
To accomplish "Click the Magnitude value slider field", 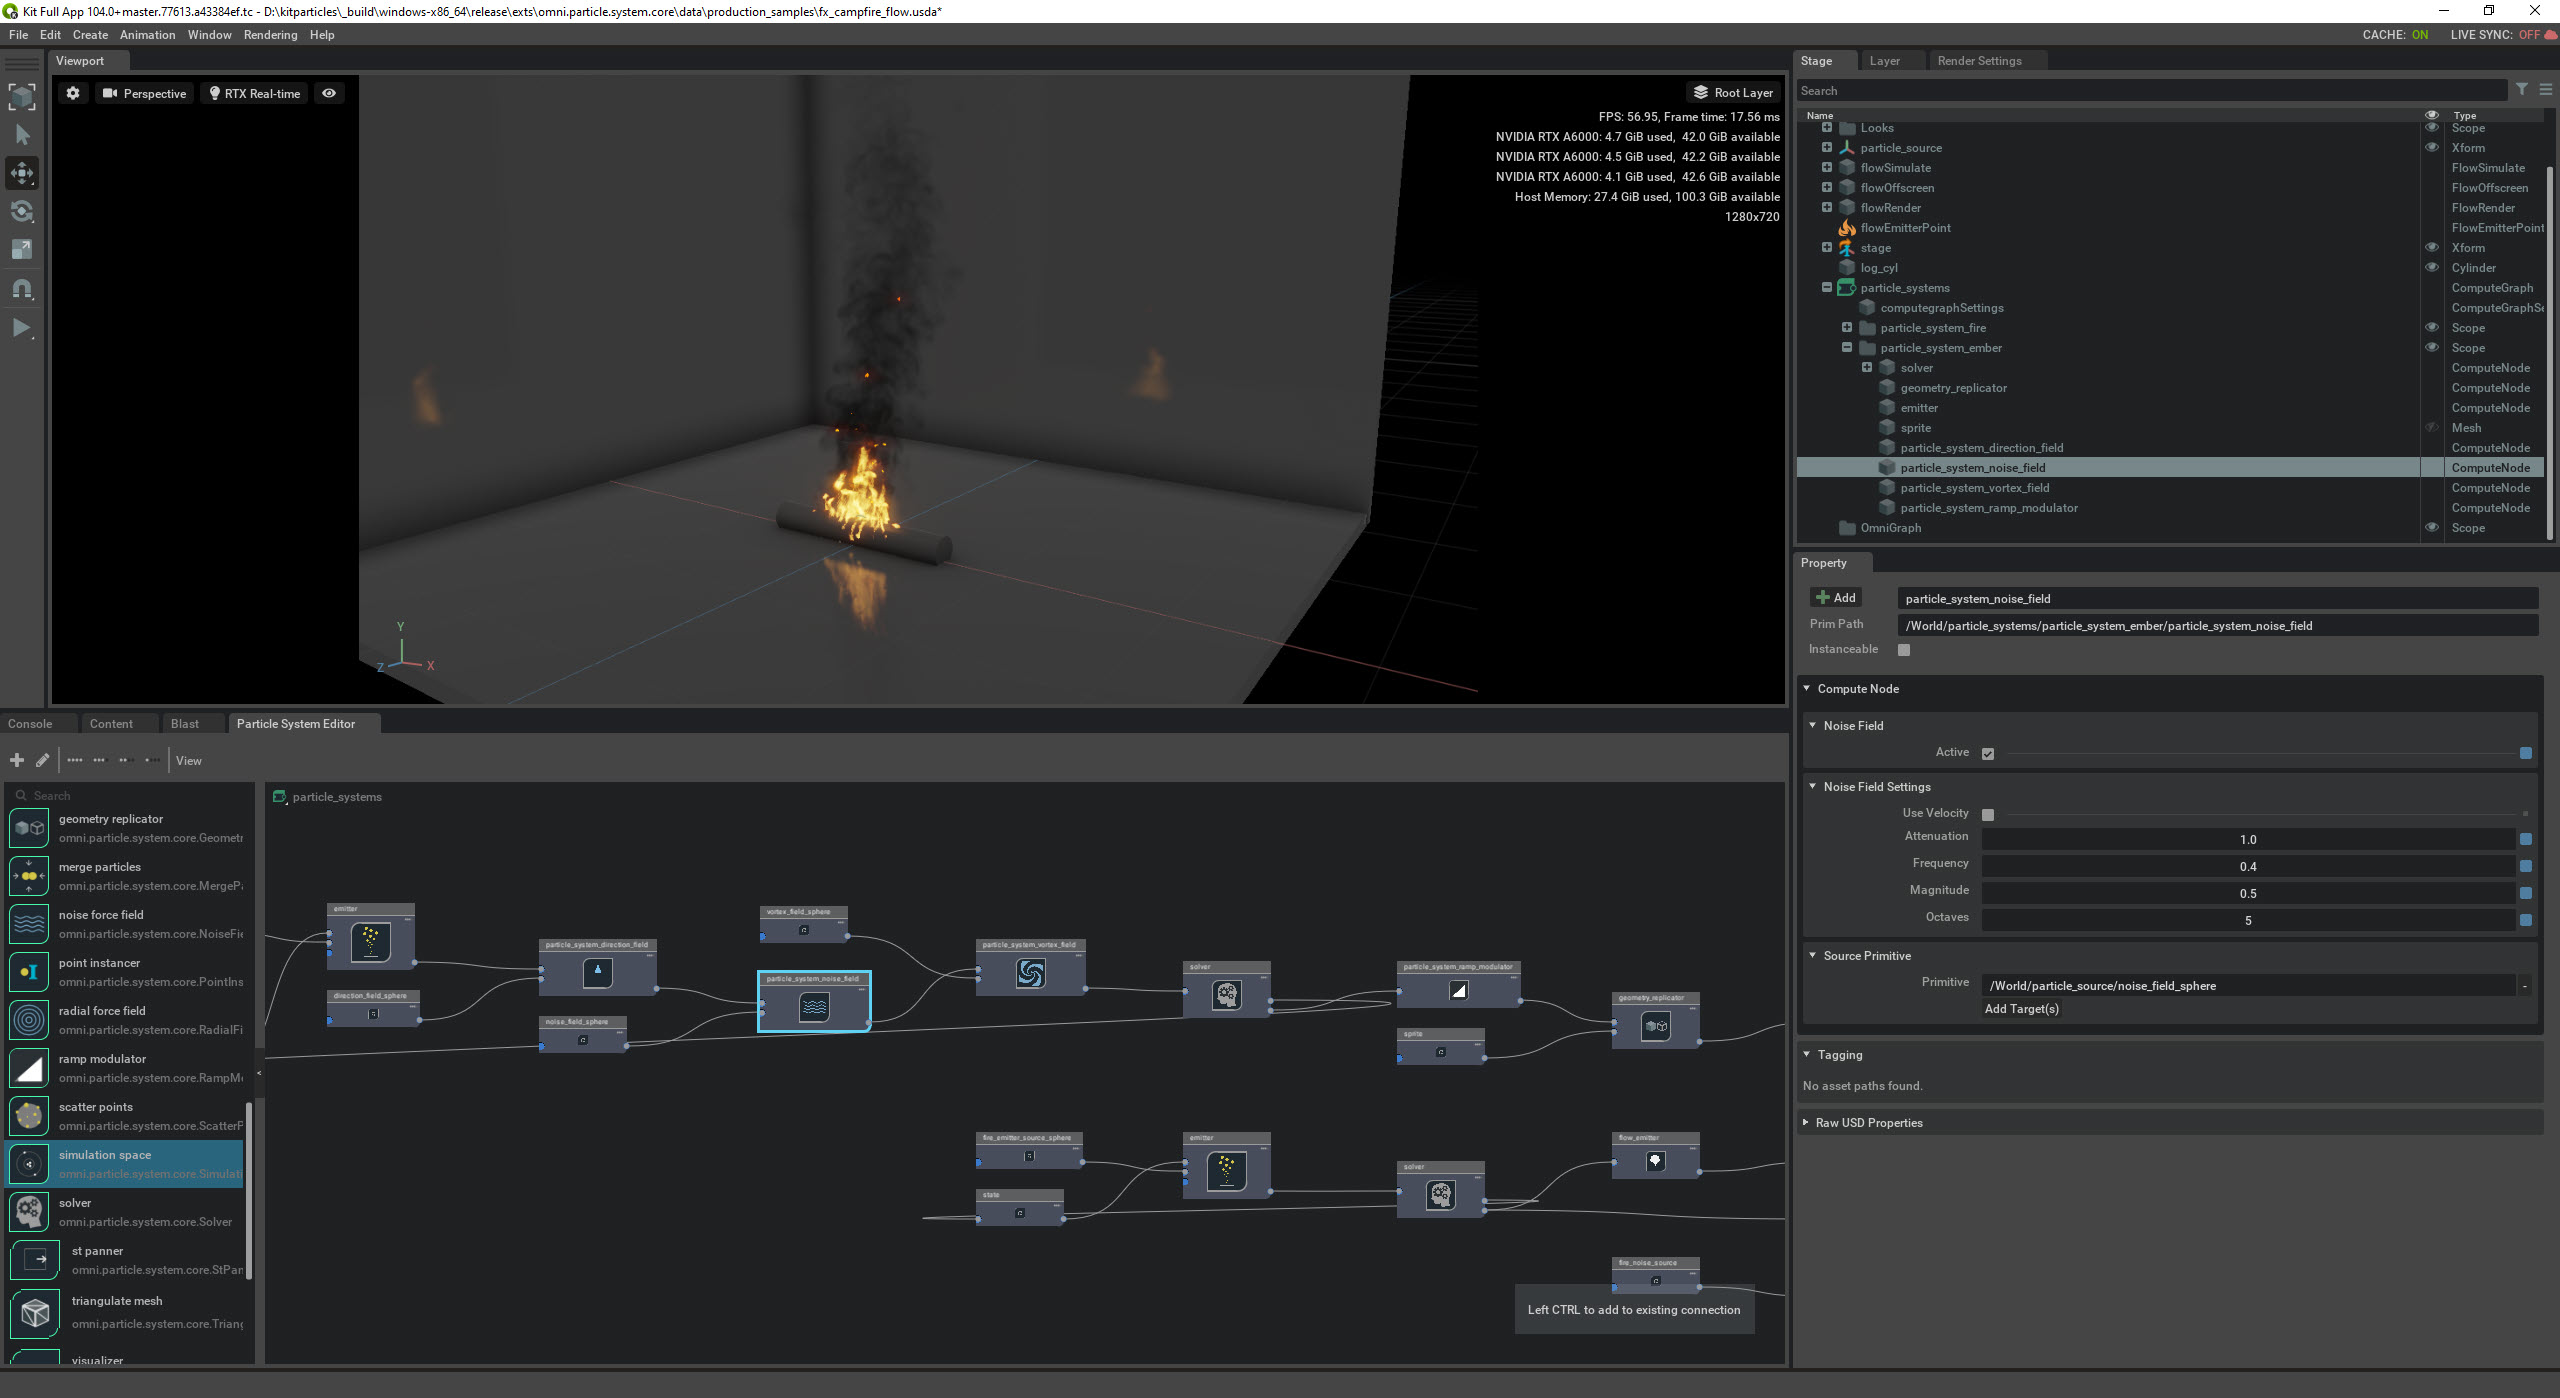I will coord(2247,894).
